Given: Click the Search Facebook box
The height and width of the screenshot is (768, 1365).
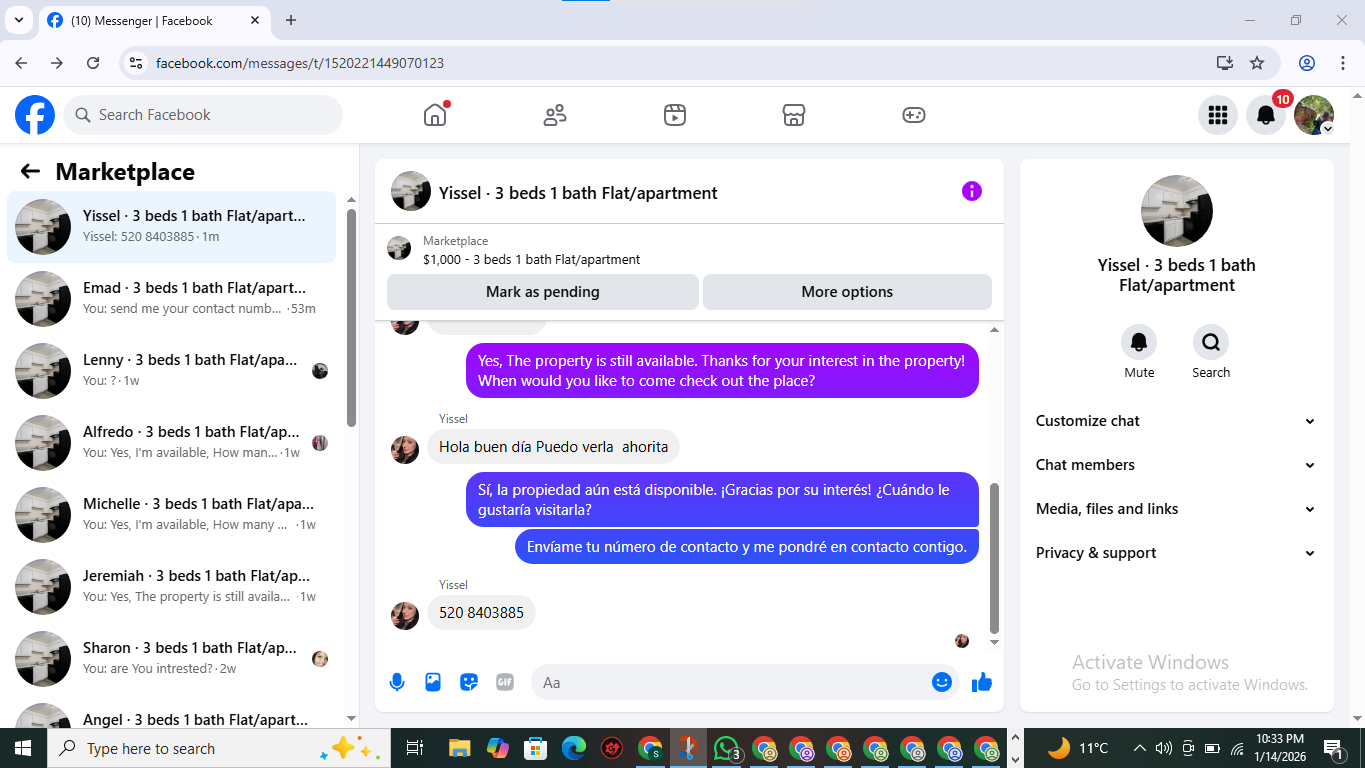Looking at the screenshot, I should pyautogui.click(x=203, y=115).
